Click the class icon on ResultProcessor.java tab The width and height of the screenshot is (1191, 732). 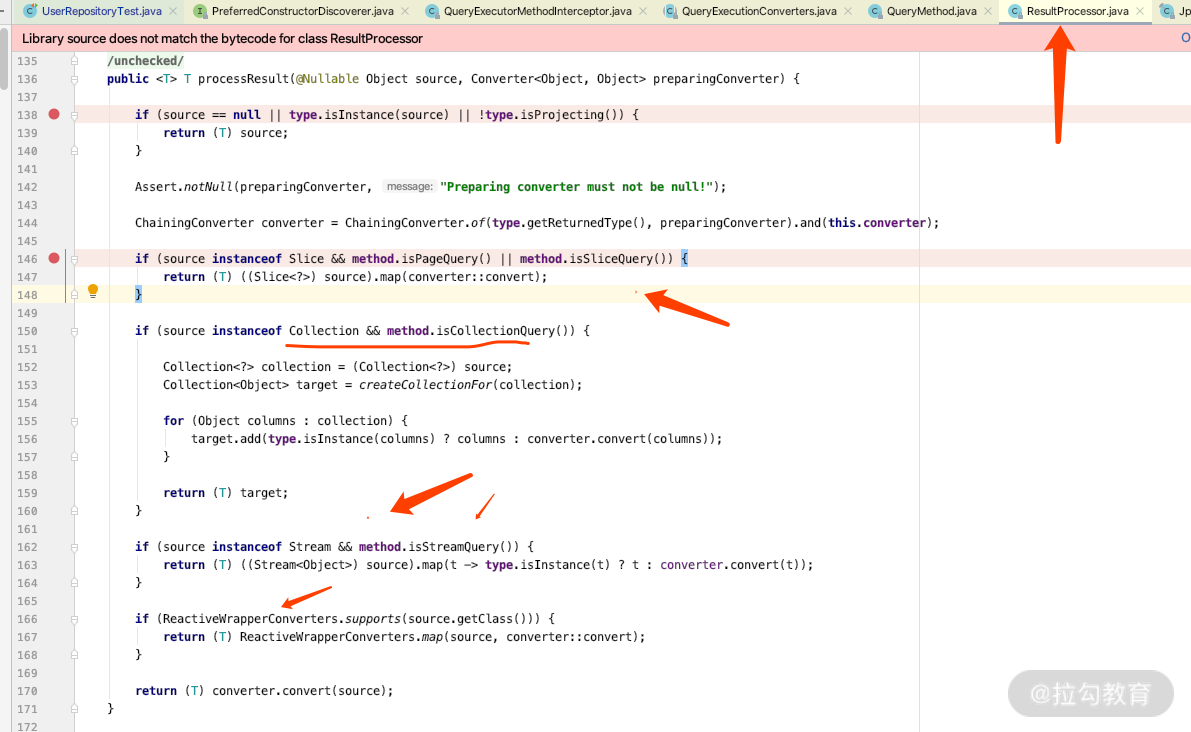coord(1015,11)
